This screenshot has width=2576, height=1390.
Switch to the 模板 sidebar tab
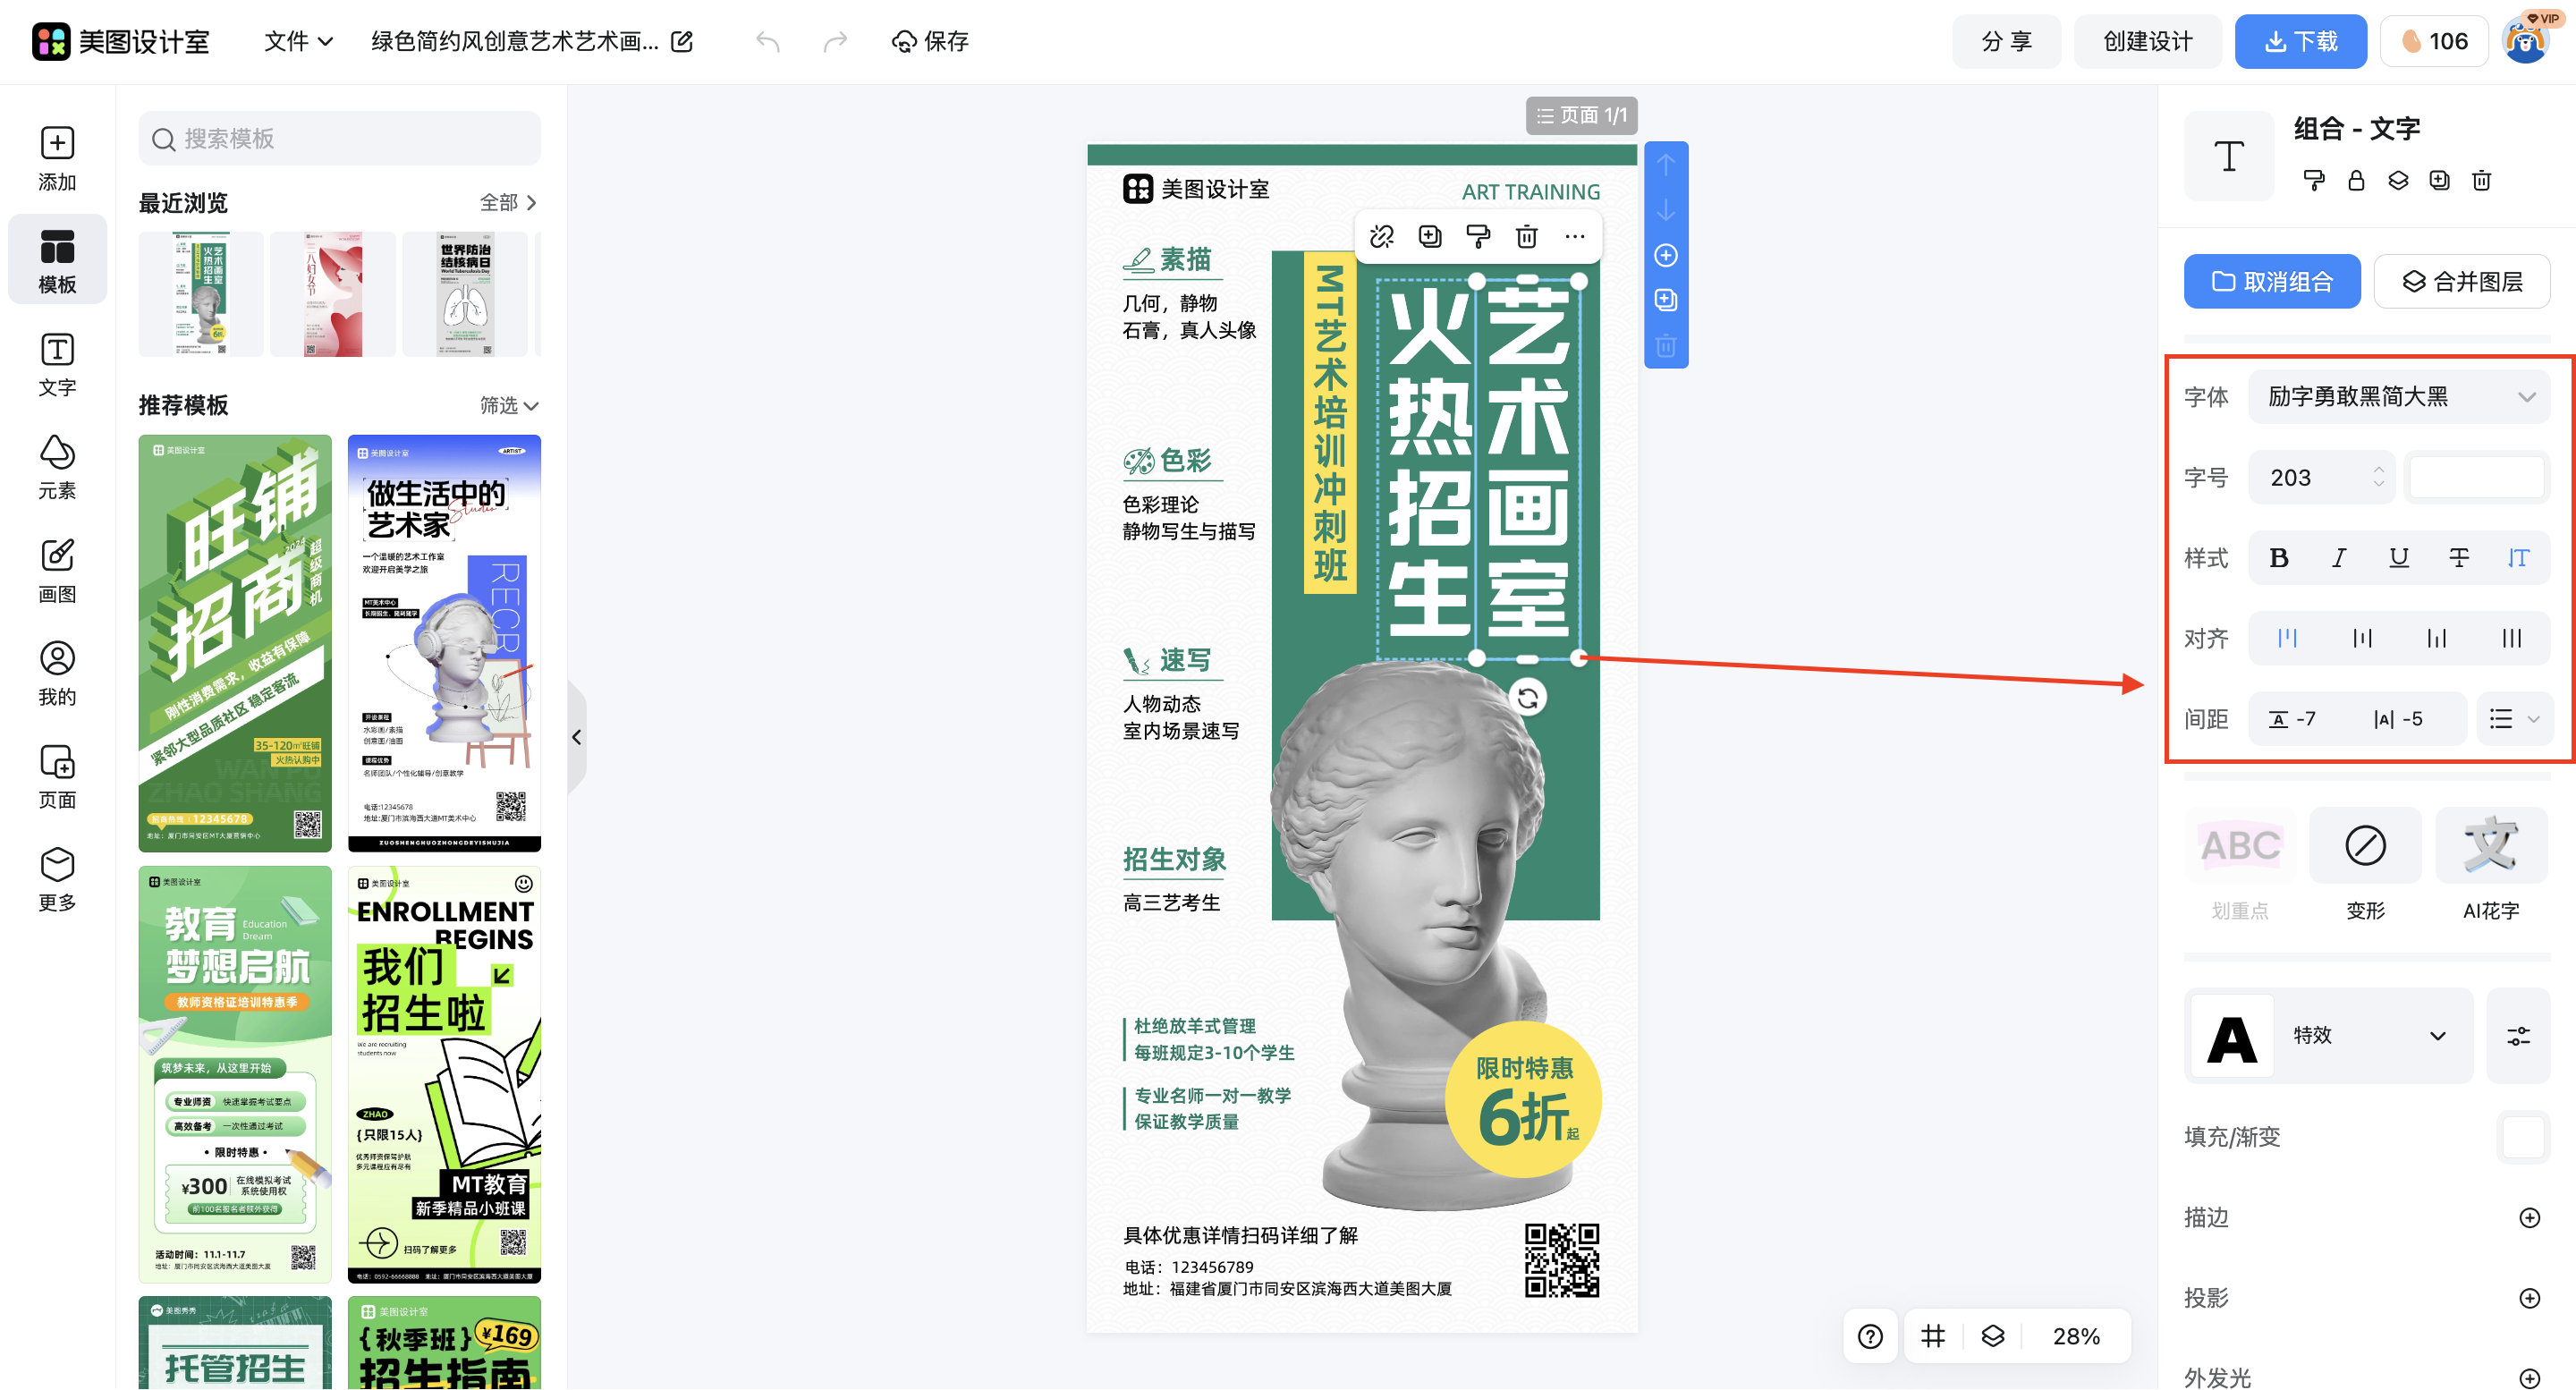click(x=57, y=259)
